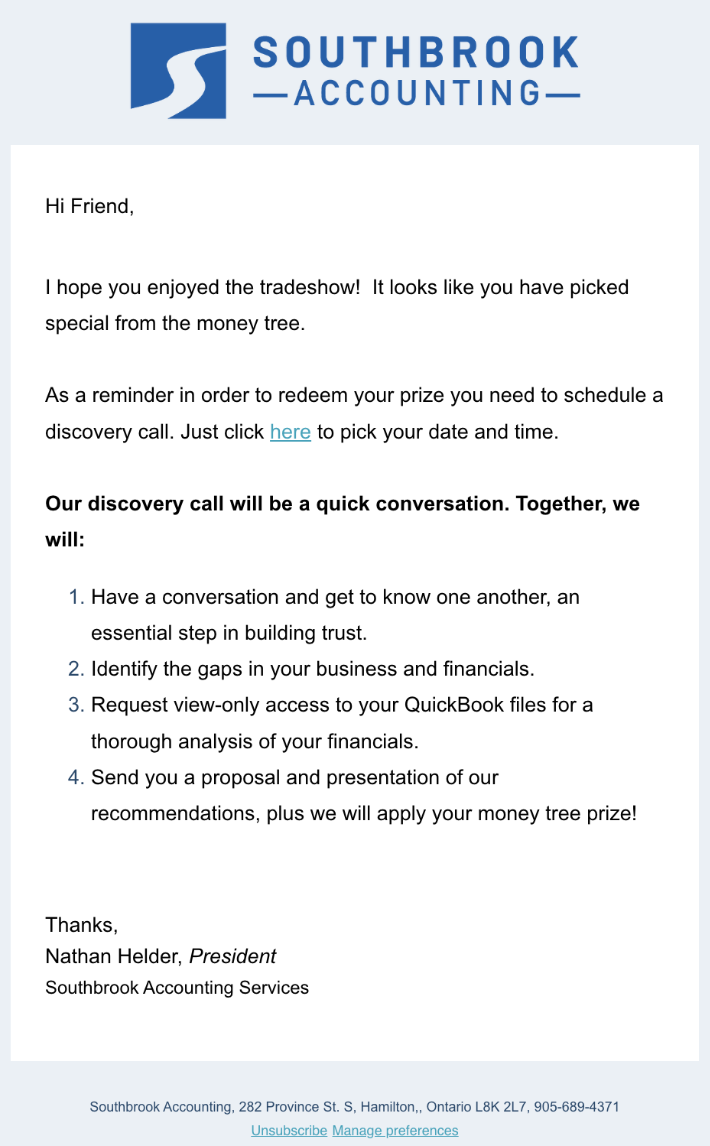Click the Southbrook blue square logo icon
The image size is (710, 1146).
pyautogui.click(x=178, y=67)
